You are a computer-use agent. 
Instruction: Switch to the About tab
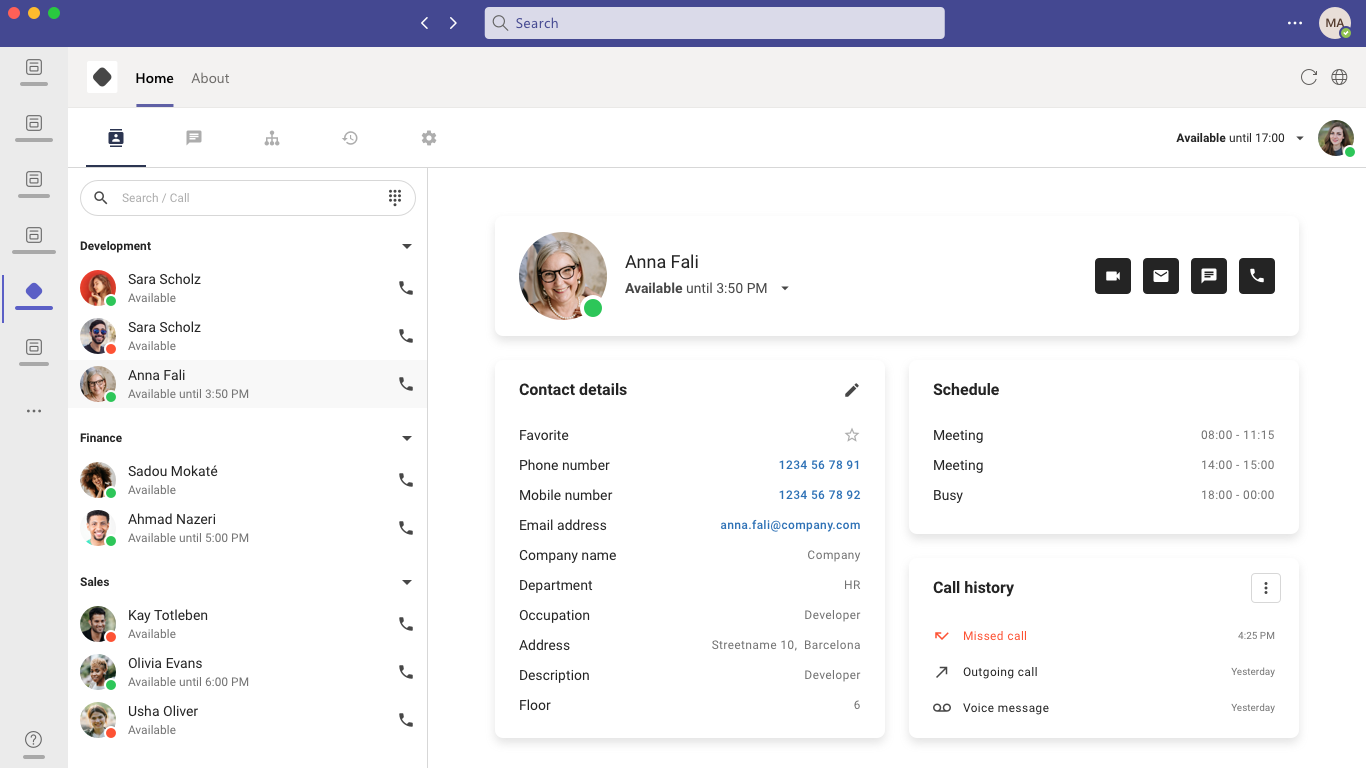coord(210,77)
